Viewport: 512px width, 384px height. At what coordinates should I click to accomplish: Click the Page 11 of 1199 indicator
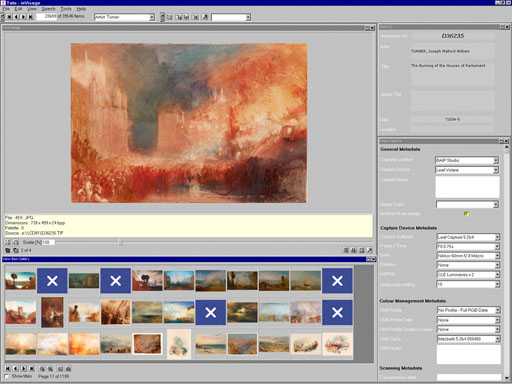[x=54, y=376]
